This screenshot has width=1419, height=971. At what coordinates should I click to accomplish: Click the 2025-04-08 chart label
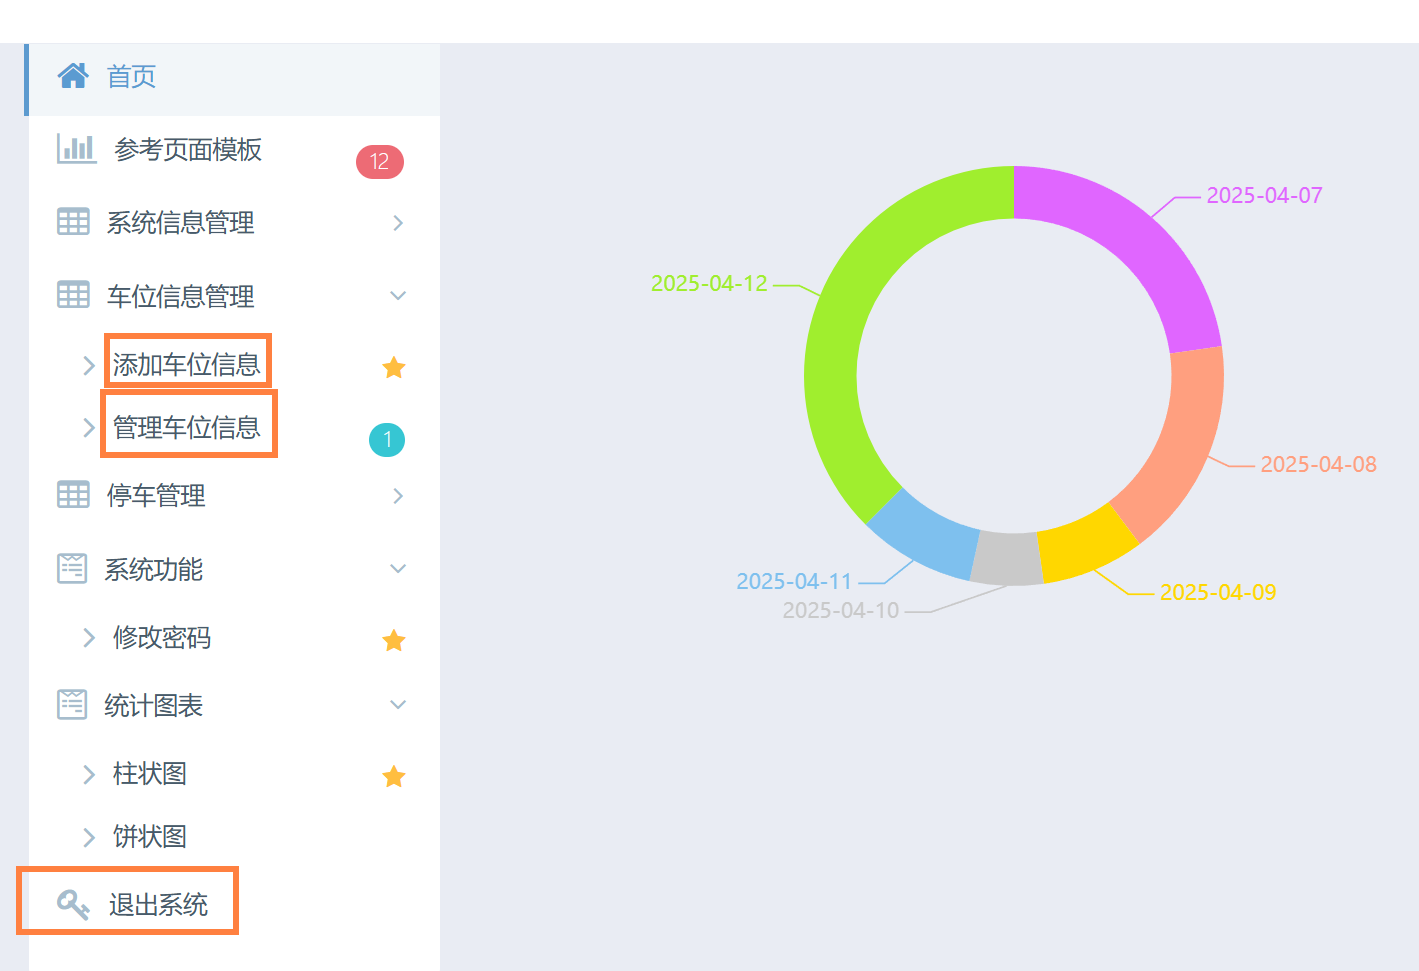point(1318,465)
